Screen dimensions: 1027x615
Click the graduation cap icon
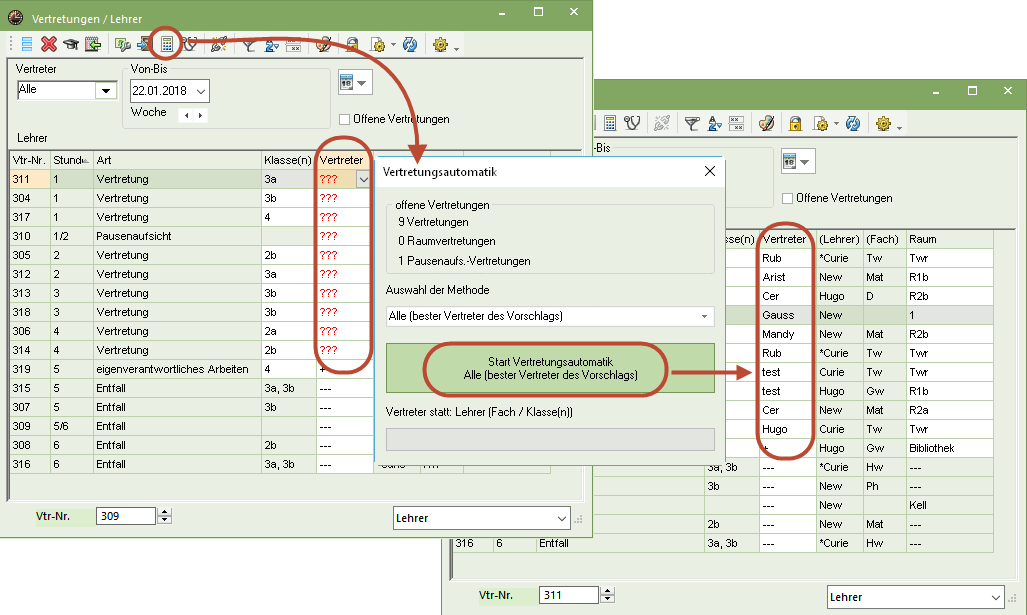pos(71,45)
